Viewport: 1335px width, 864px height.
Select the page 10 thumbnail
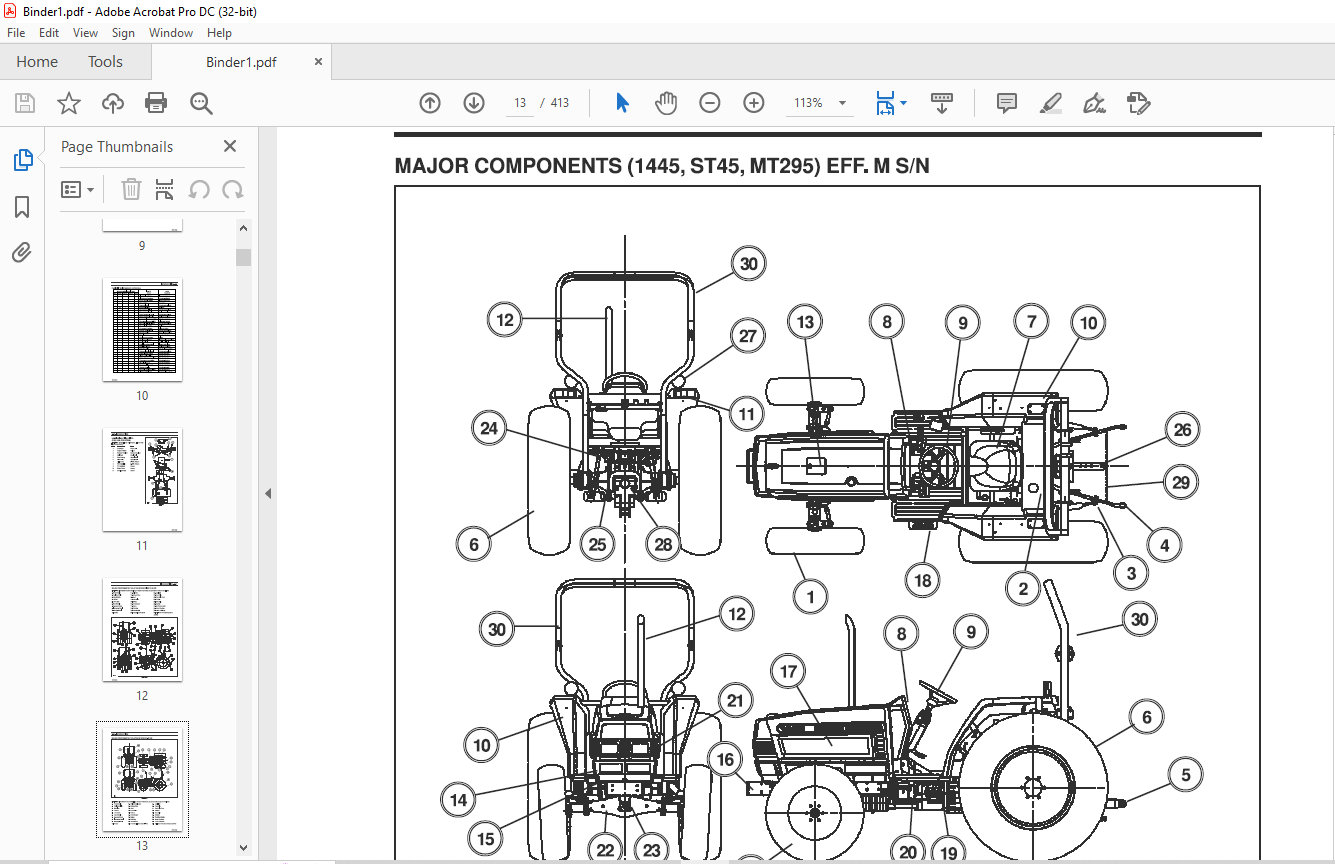point(142,330)
